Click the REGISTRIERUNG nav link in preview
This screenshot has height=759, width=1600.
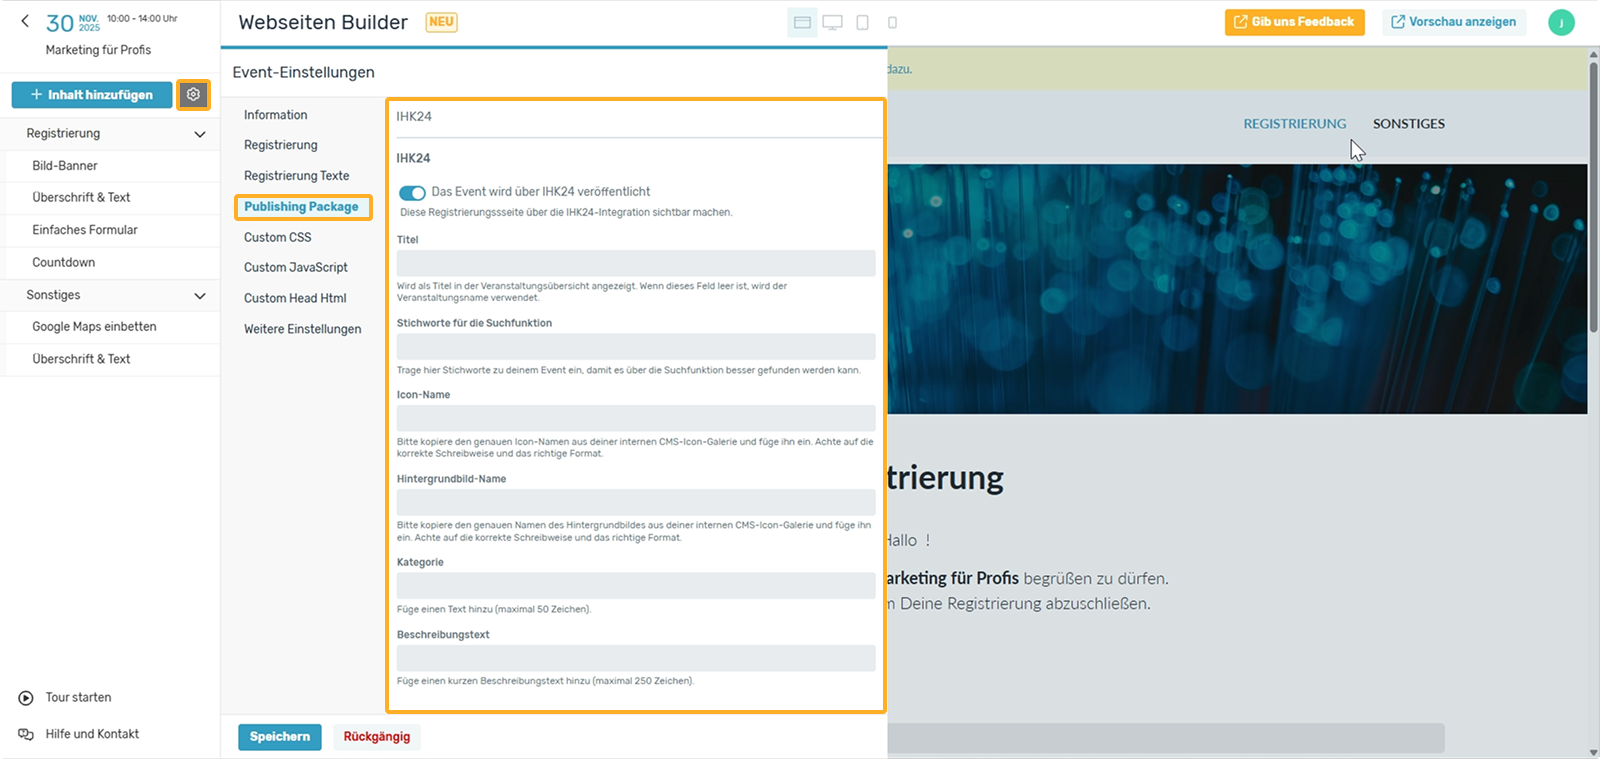coord(1294,124)
